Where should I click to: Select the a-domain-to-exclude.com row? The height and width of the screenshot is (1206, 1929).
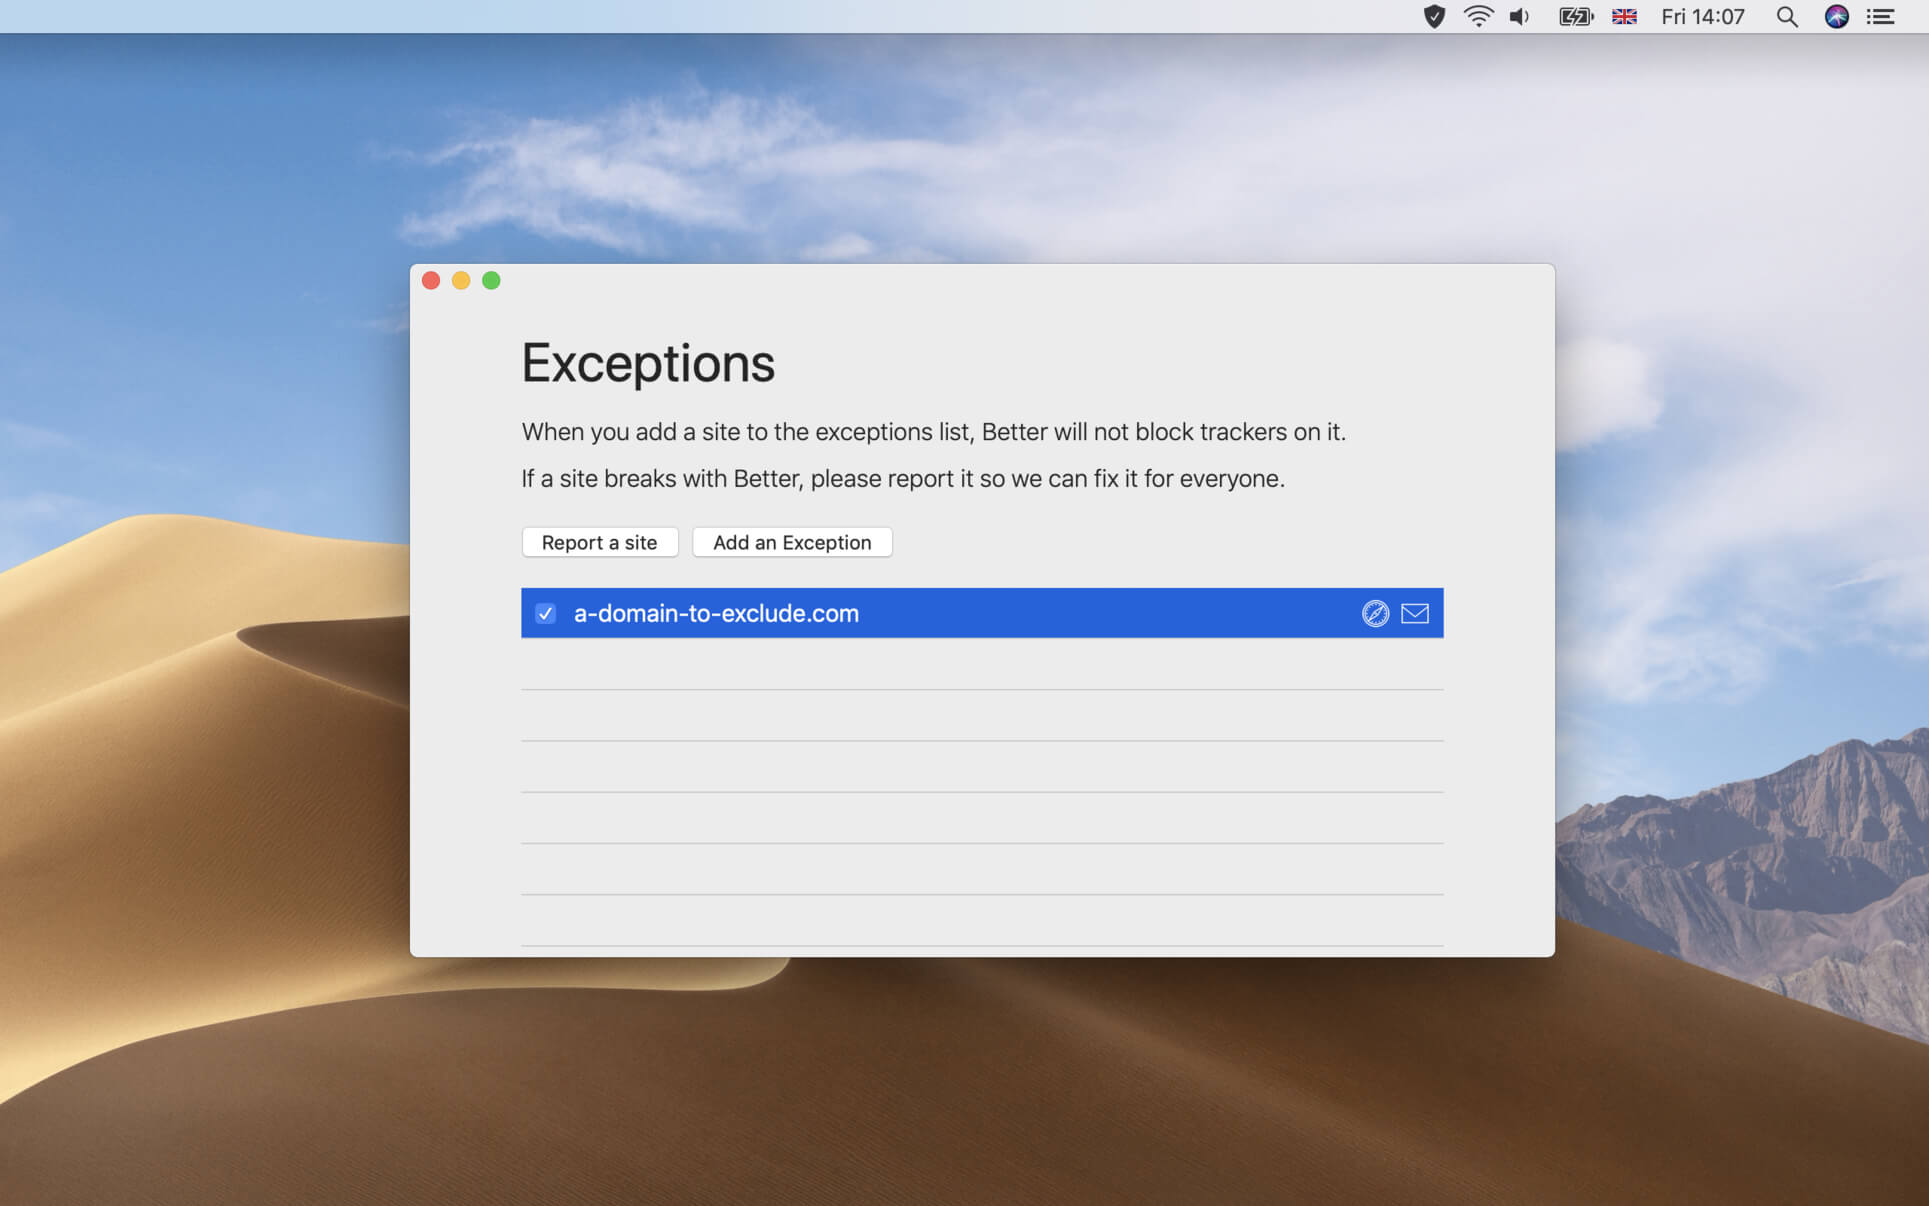982,613
